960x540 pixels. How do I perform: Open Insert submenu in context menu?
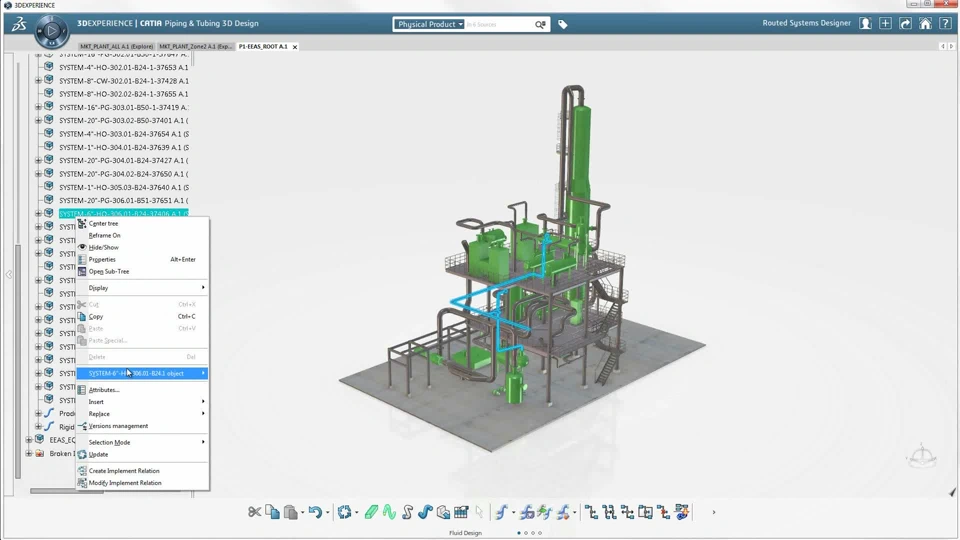coord(142,402)
